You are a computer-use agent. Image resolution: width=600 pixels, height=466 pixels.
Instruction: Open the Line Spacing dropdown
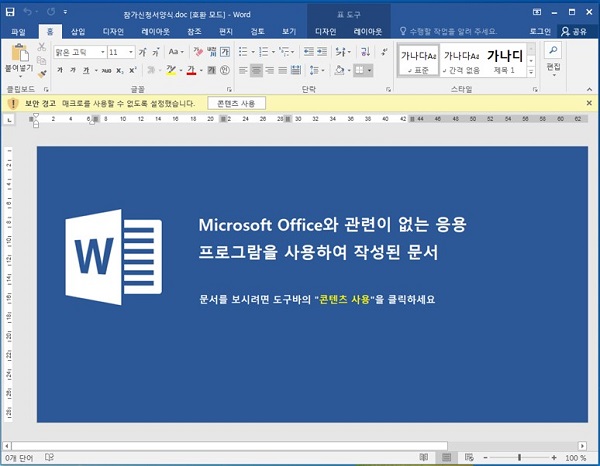[x=317, y=70]
